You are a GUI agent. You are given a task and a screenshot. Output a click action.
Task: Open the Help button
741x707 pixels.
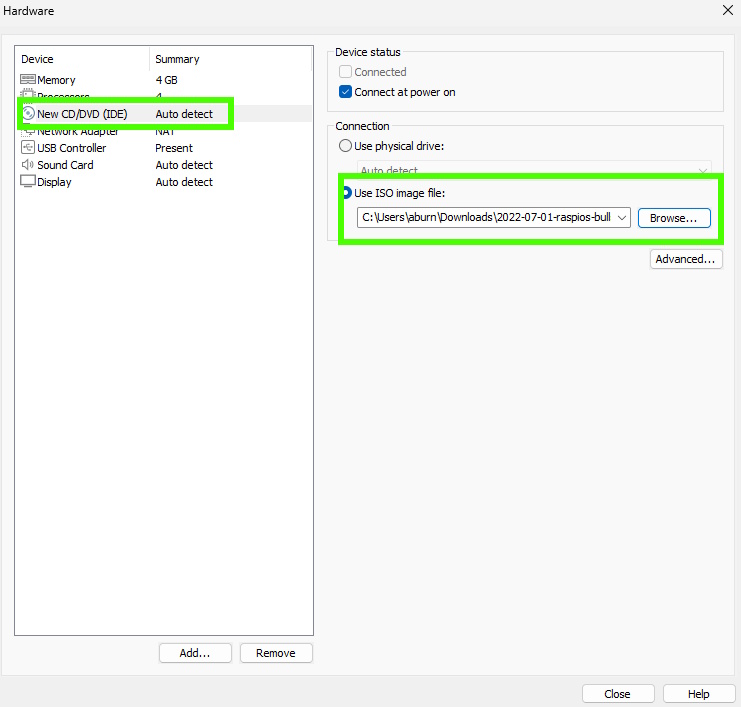click(698, 694)
